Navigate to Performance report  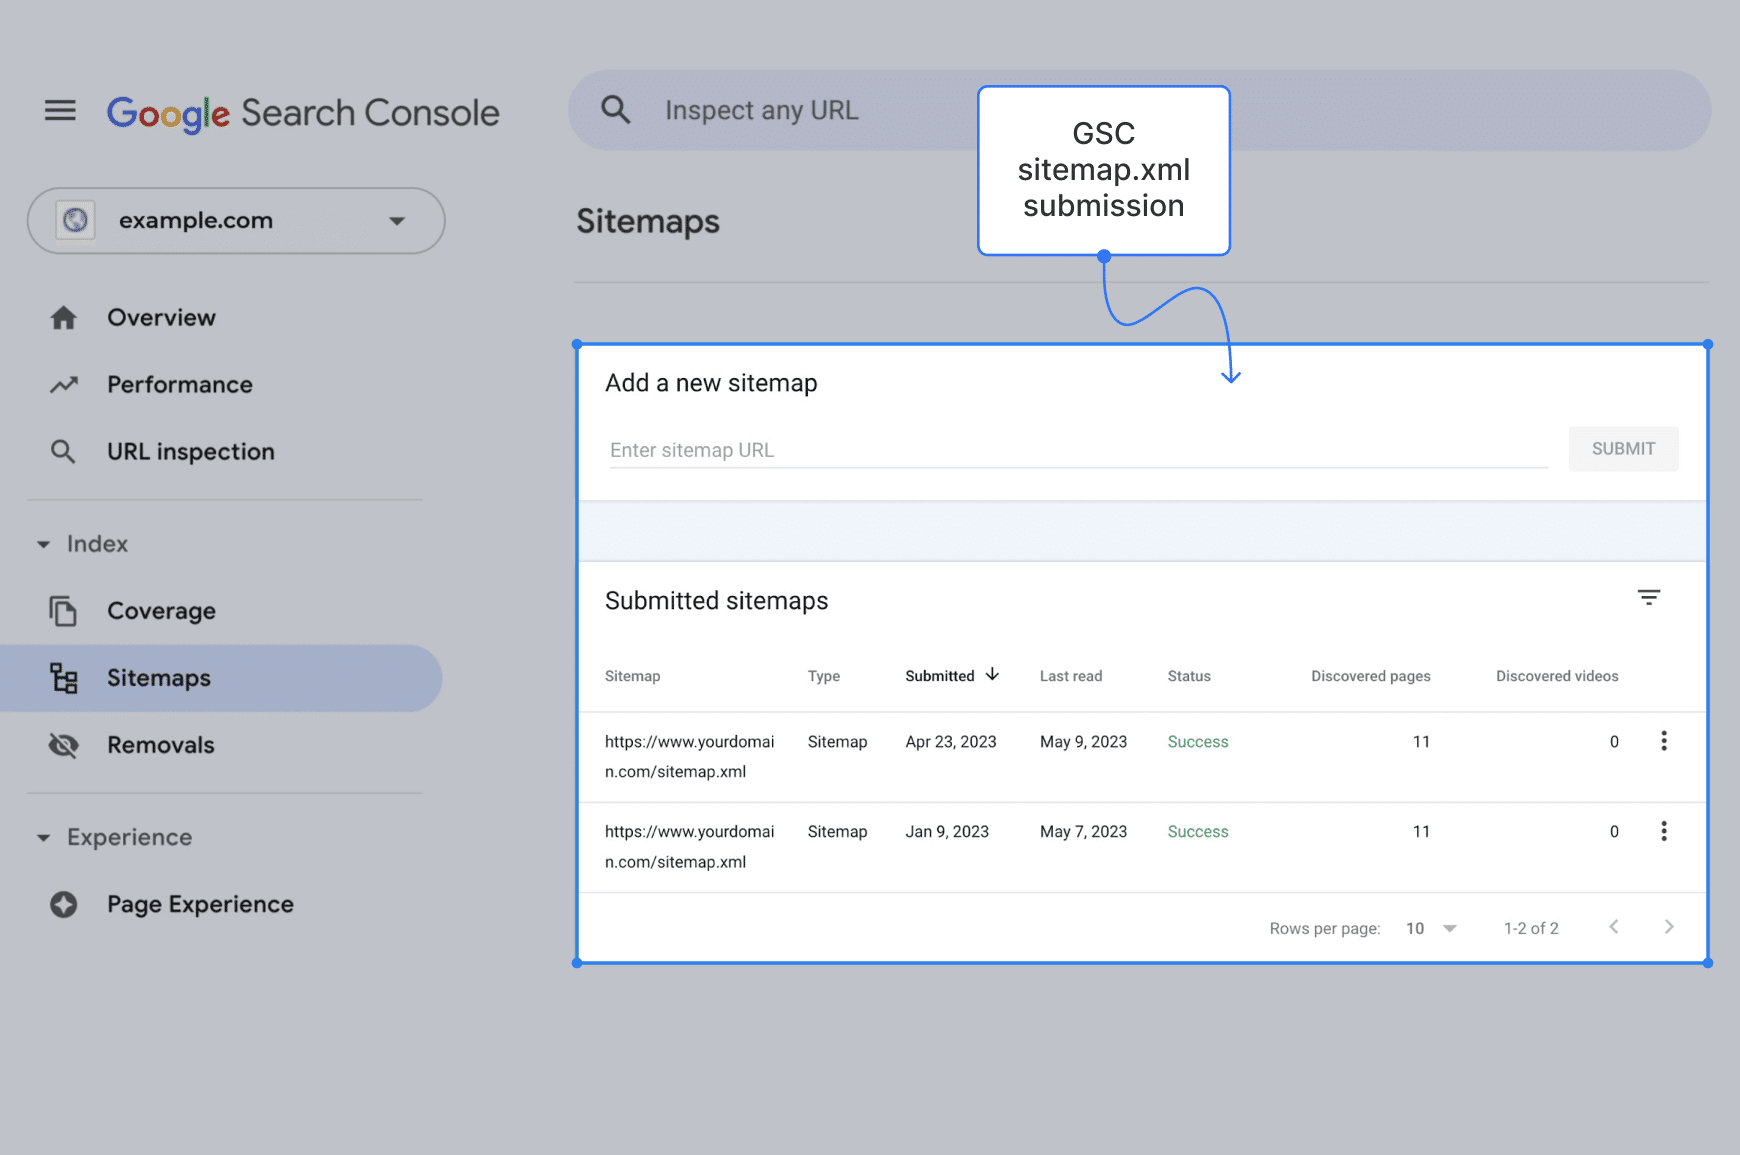click(179, 385)
